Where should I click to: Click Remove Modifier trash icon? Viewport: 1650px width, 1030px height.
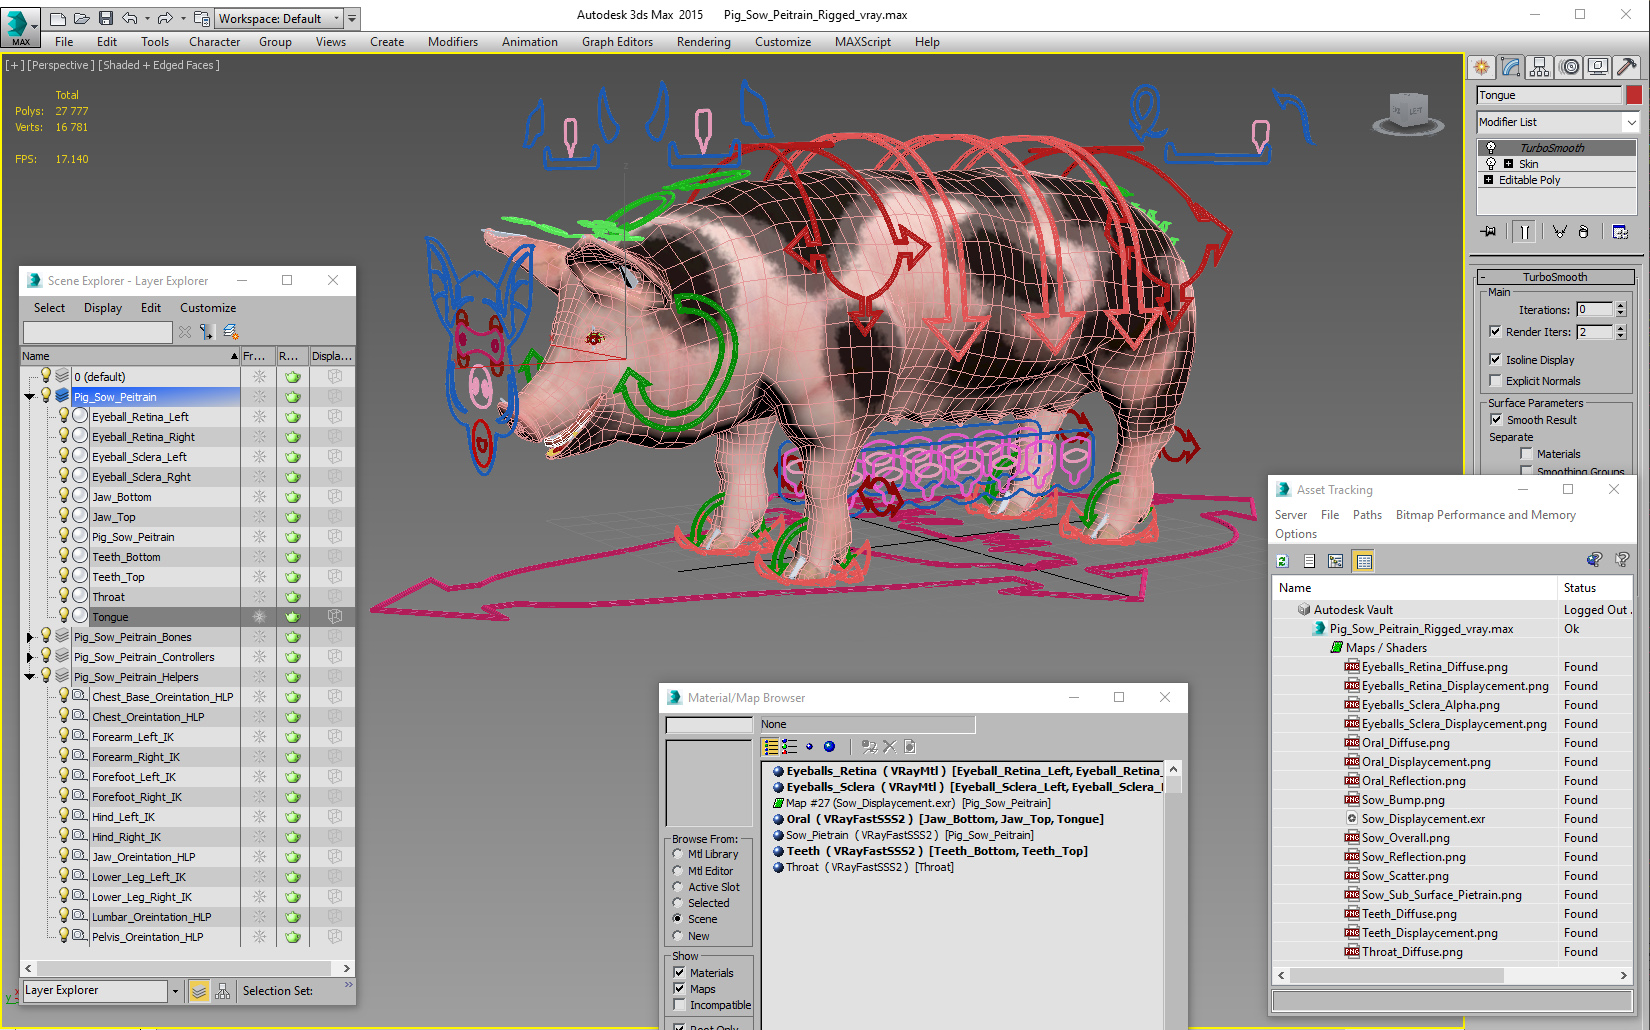pos(1583,232)
